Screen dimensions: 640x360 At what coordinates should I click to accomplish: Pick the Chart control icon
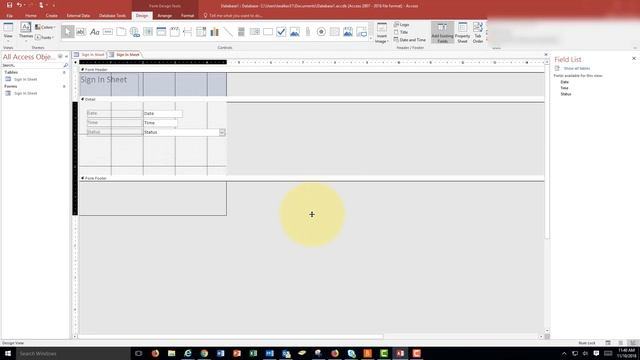pos(215,32)
